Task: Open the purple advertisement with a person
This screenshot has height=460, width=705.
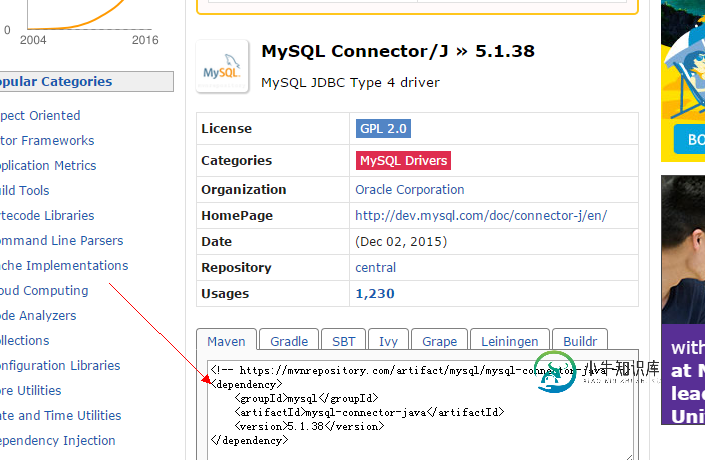Action: click(683, 300)
